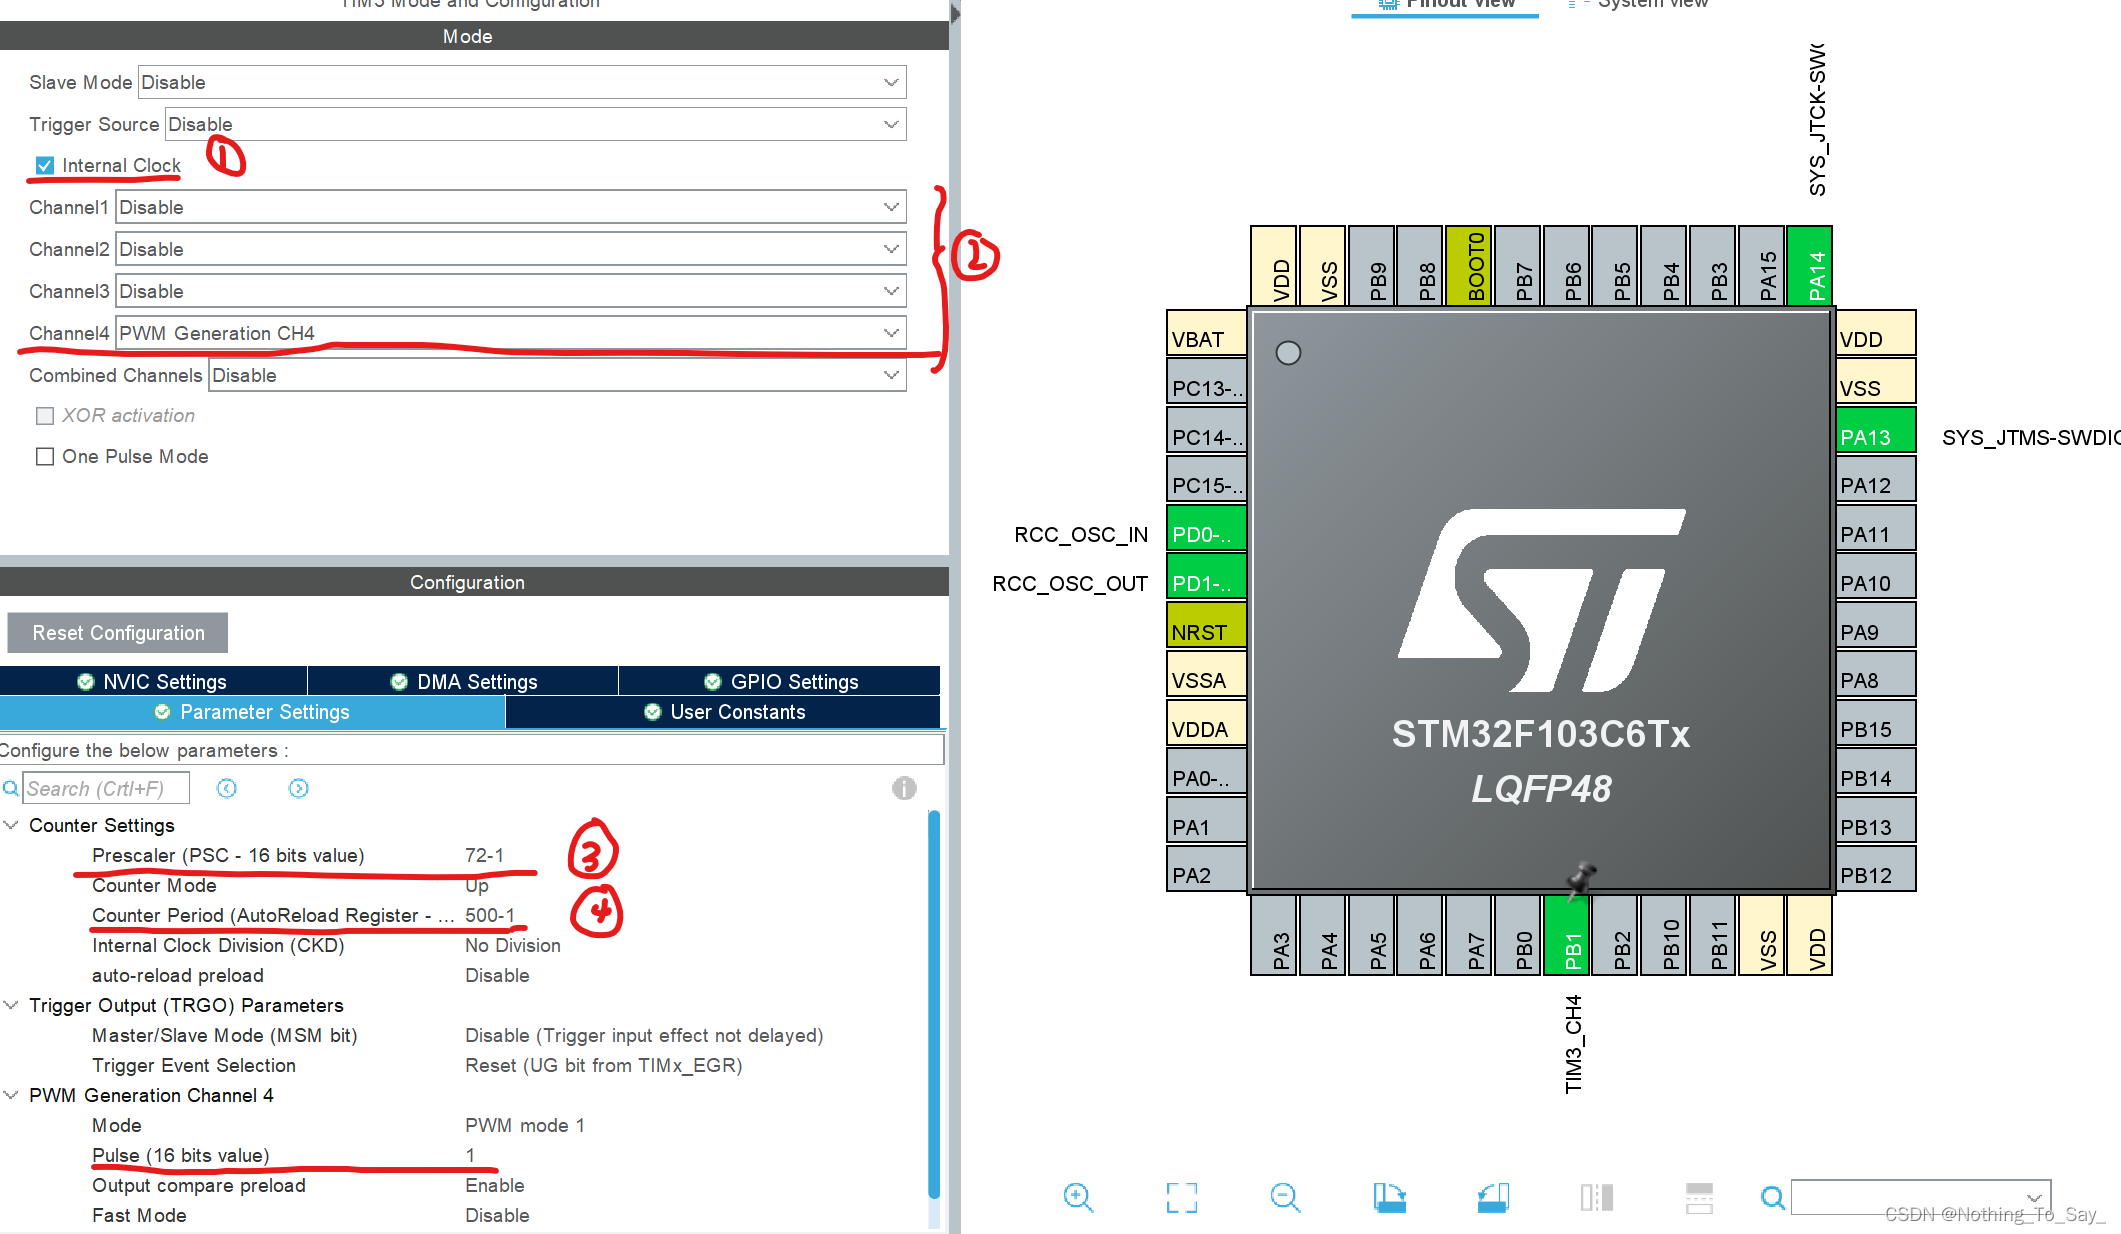
Task: Select Master/Slave Mode Disable value
Action: coord(644,1035)
